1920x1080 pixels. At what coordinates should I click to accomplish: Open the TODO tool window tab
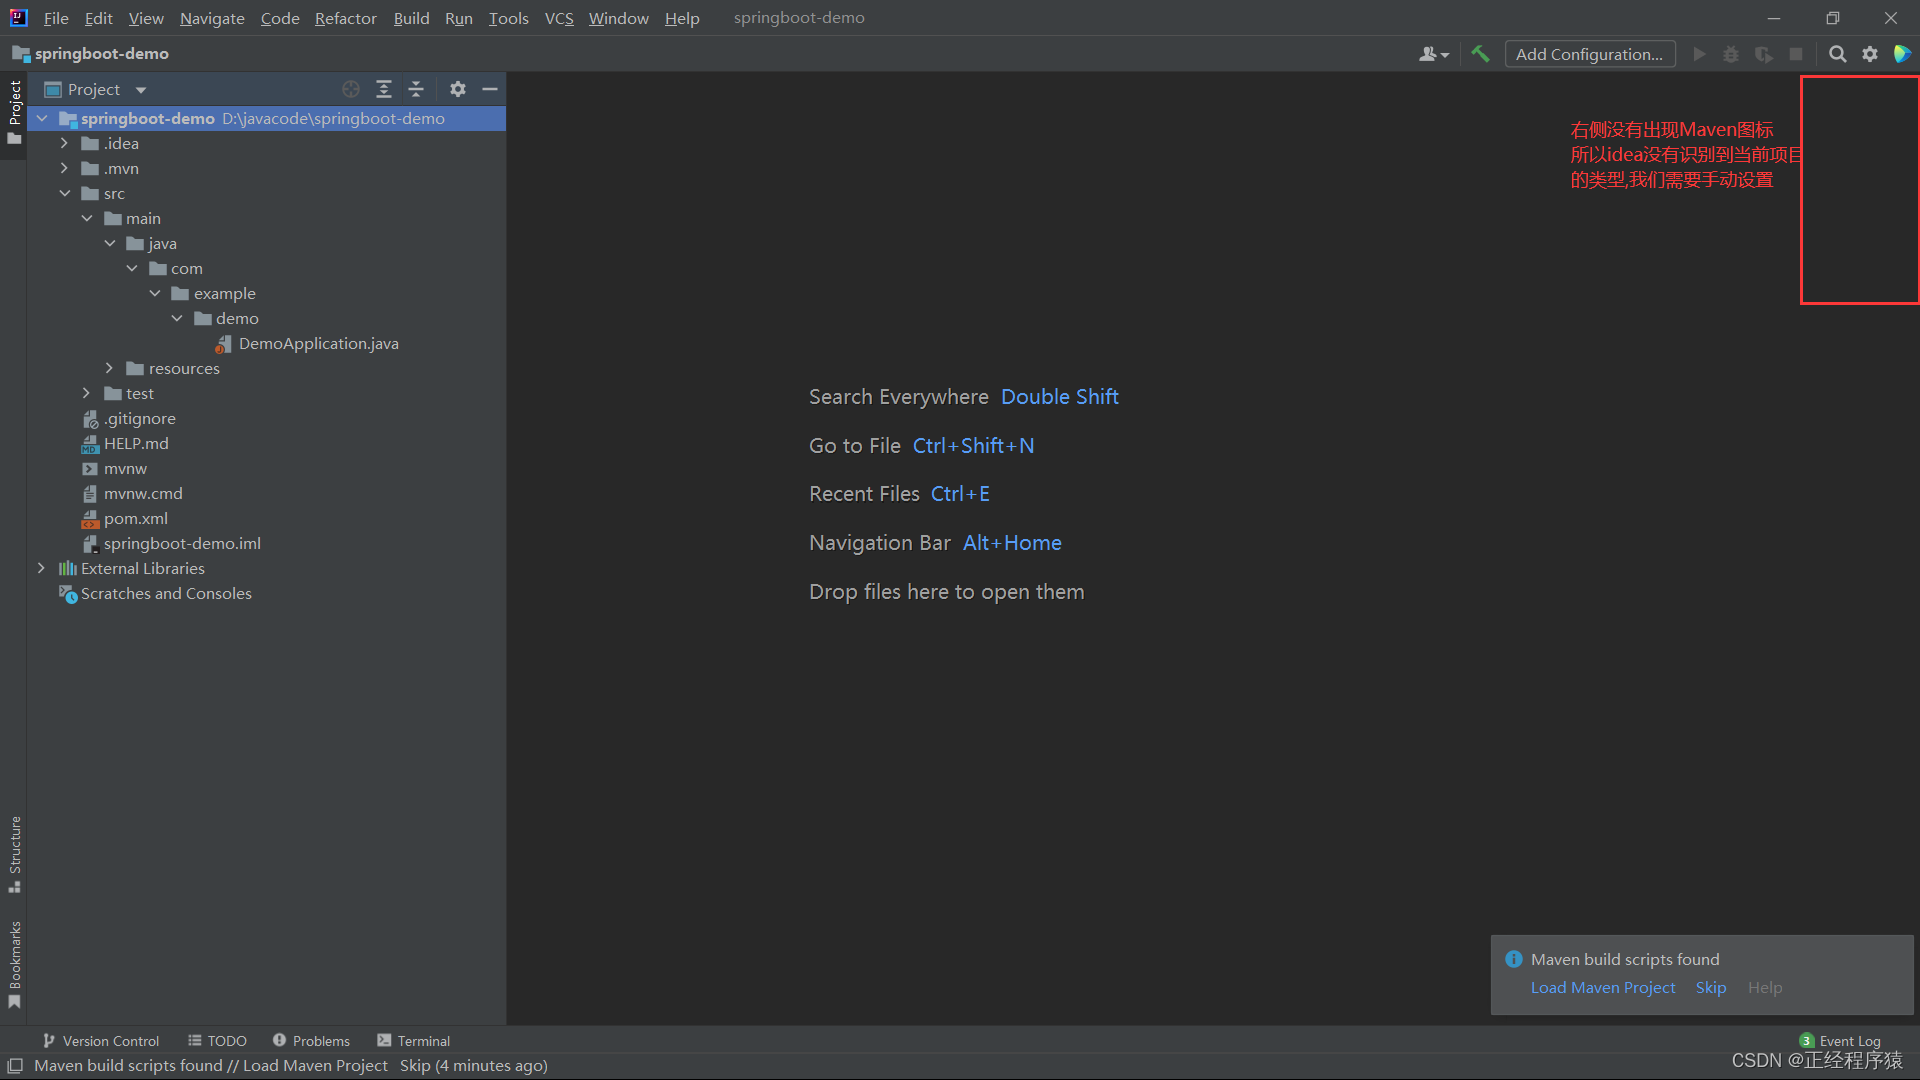217,1041
